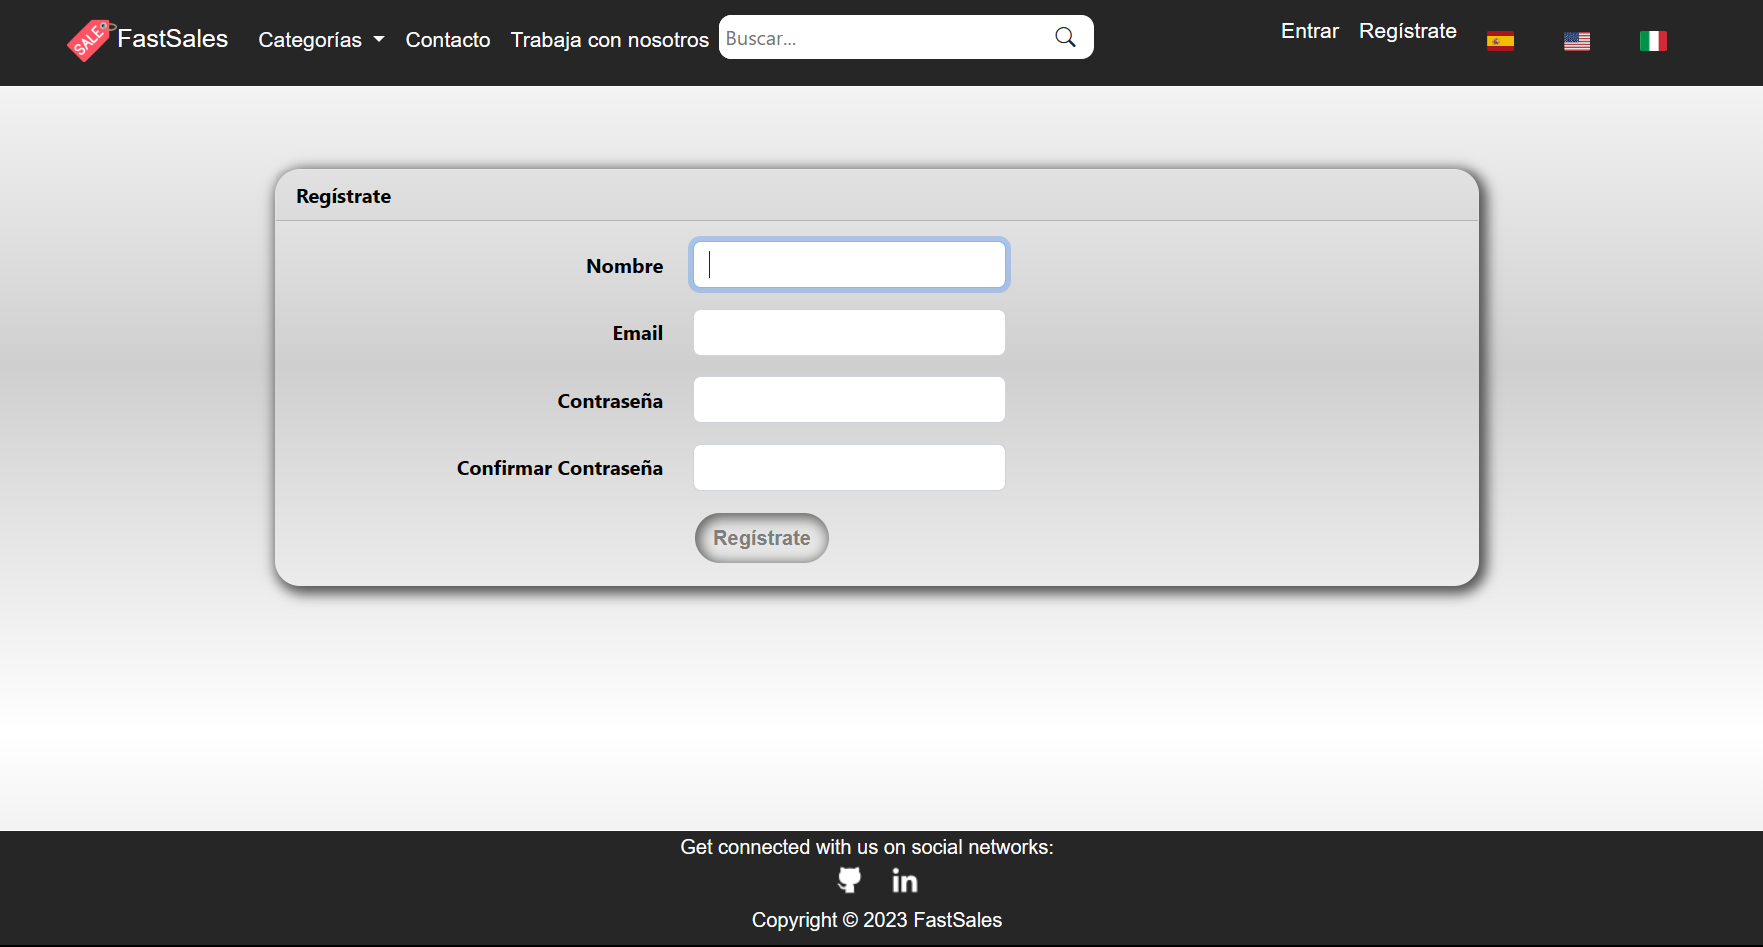This screenshot has height=947, width=1763.
Task: Click the FastSales sale tag logo
Action: point(90,40)
